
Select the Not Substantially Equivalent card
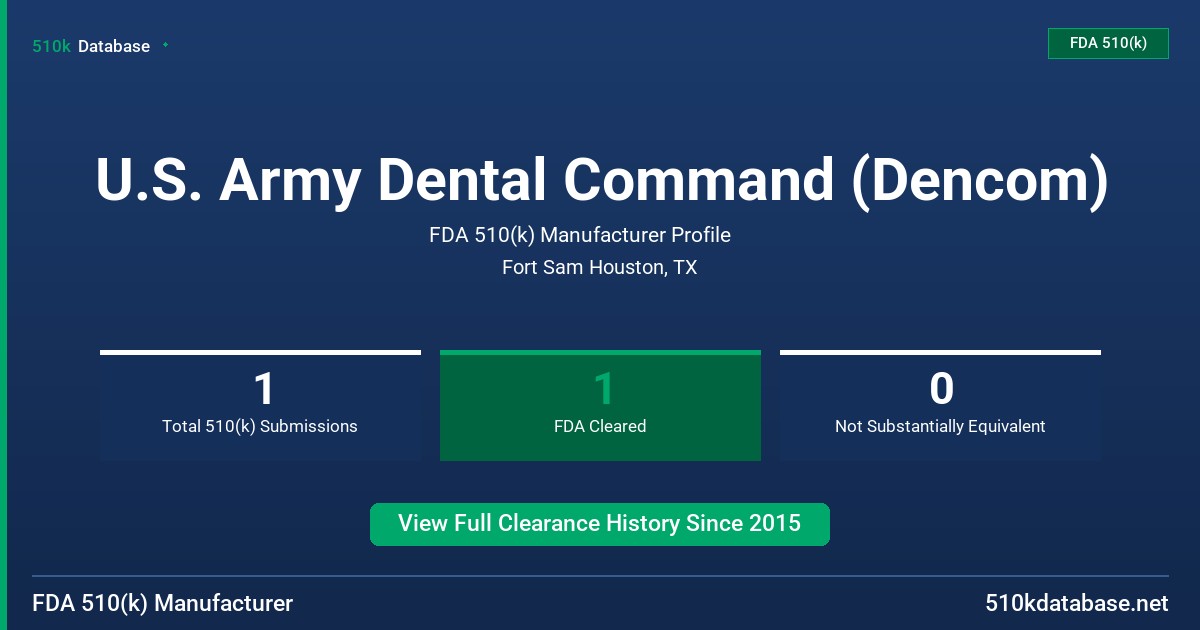pyautogui.click(x=940, y=405)
